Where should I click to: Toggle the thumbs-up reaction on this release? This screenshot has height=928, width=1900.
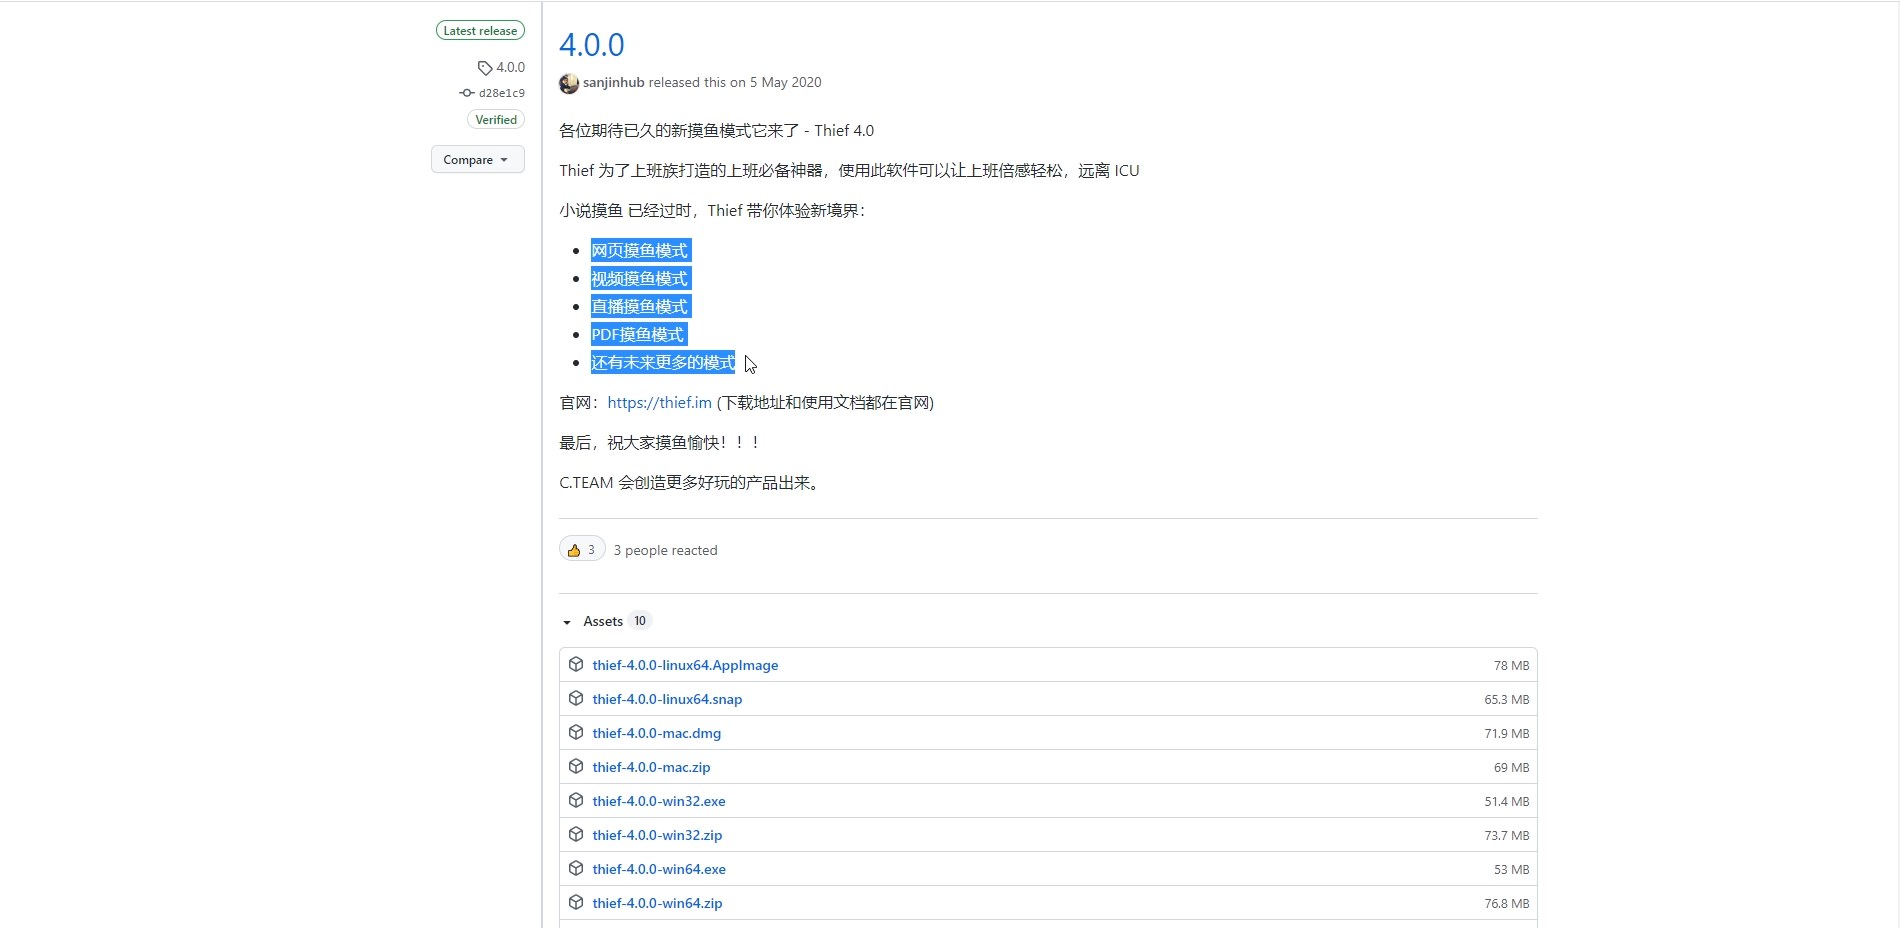coord(581,550)
